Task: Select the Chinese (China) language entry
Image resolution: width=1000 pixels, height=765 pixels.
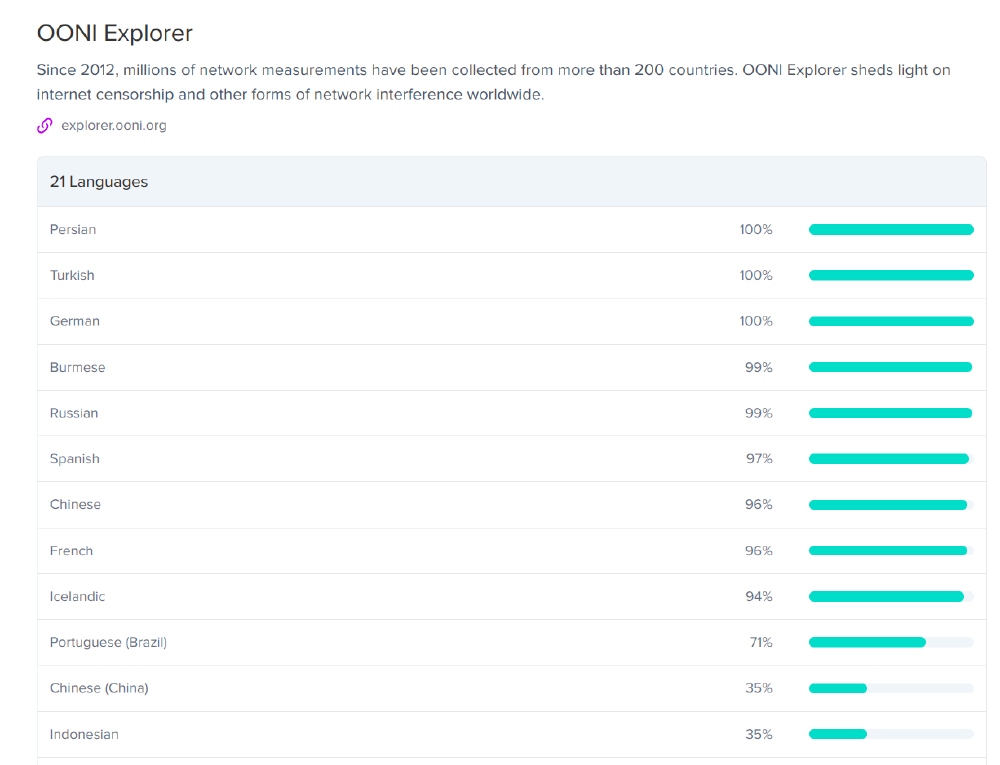Action: [x=99, y=689]
